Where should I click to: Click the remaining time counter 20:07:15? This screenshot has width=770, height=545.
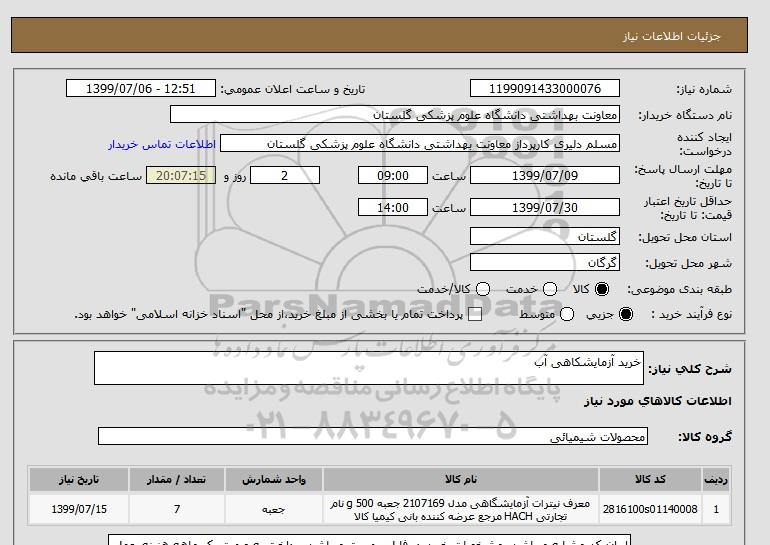(181, 175)
